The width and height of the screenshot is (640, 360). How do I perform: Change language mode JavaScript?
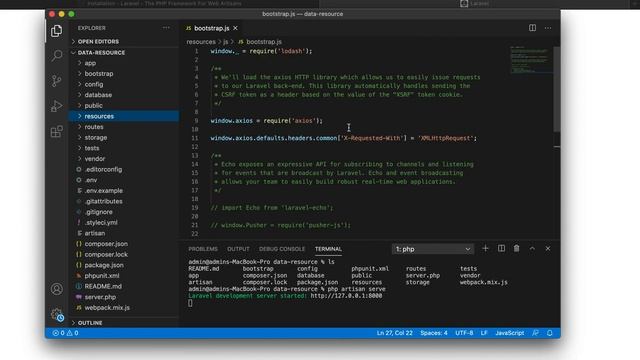(509, 333)
